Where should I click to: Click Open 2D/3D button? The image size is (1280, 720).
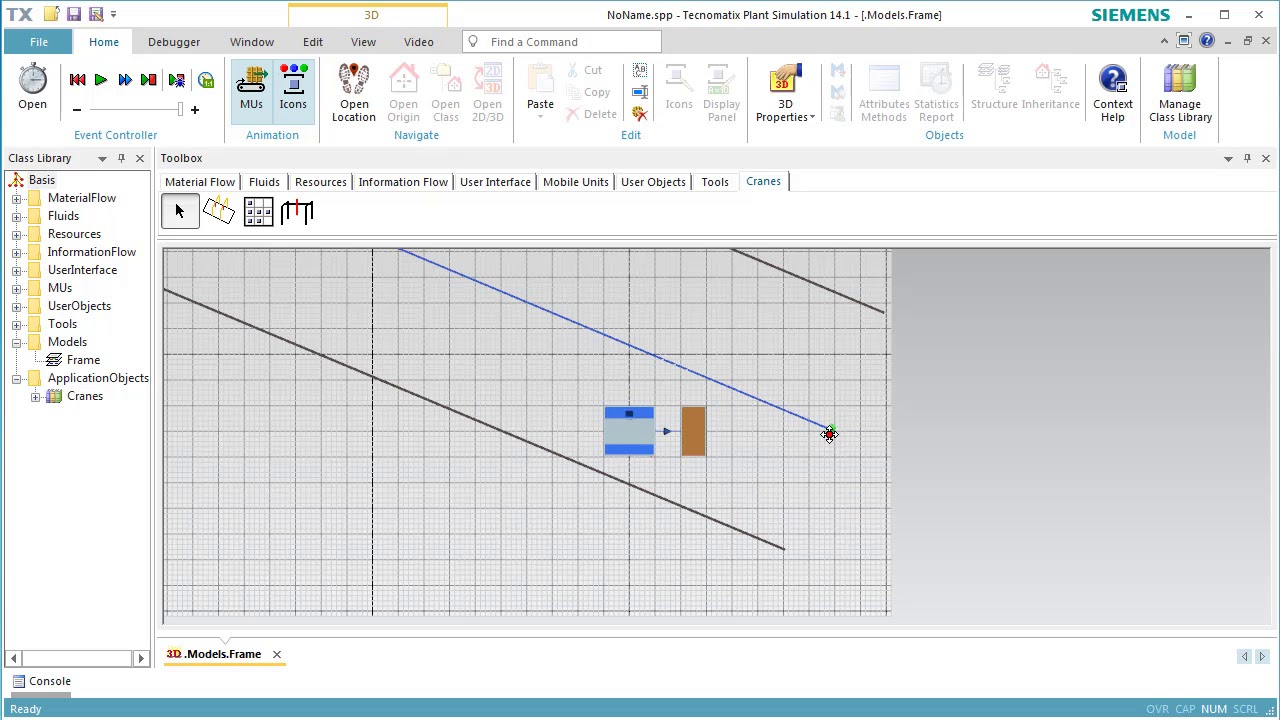488,93
